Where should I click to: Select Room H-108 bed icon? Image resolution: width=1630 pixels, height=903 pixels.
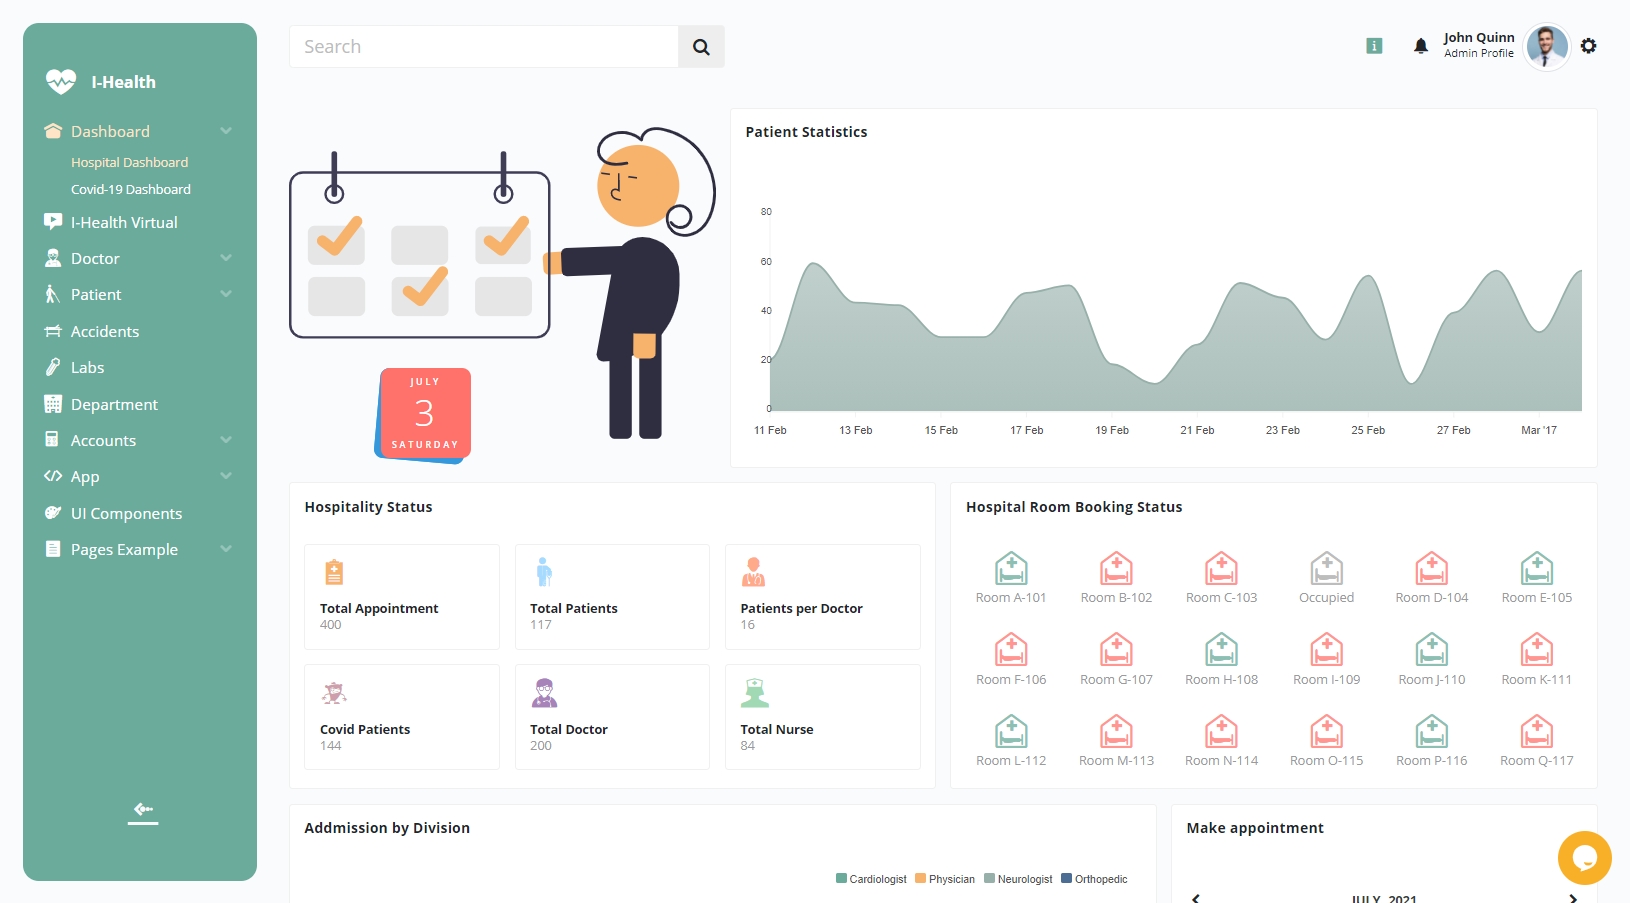[1221, 650]
